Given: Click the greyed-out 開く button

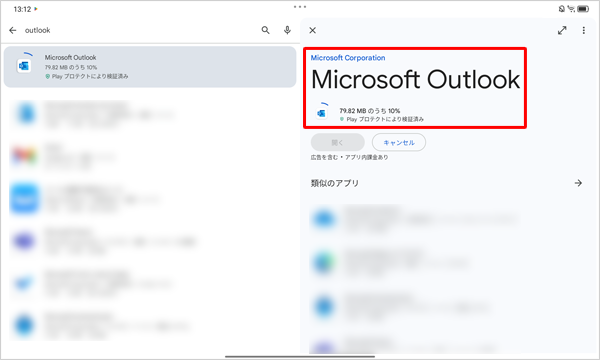Looking at the screenshot, I should 338,142.
